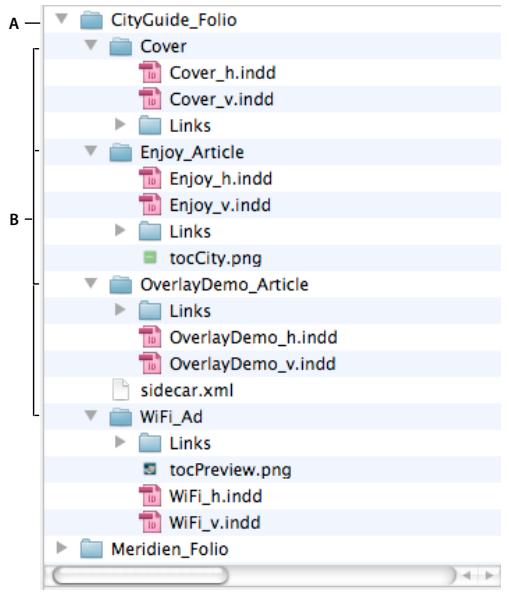Expand the Links folder under Enjoy_Article
The width and height of the screenshot is (509, 592).
(x=120, y=230)
